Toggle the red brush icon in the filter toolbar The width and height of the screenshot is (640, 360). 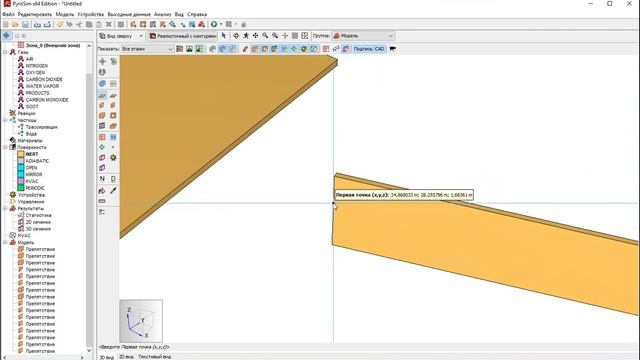245,49
